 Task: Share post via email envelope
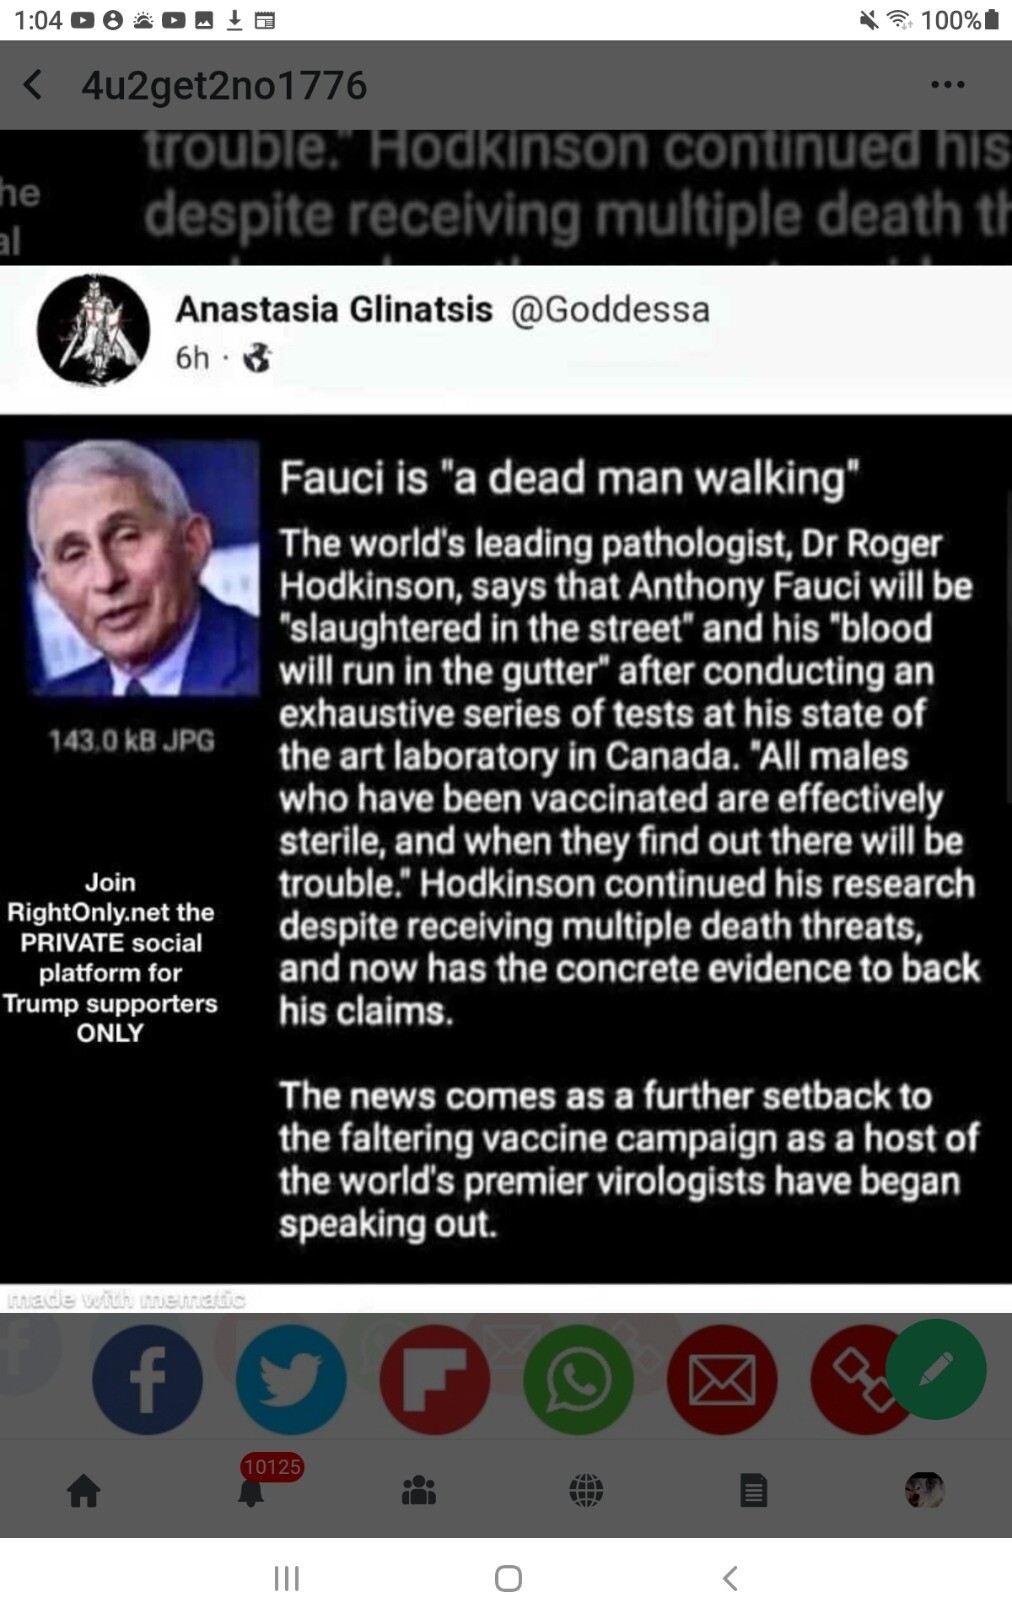722,1379
